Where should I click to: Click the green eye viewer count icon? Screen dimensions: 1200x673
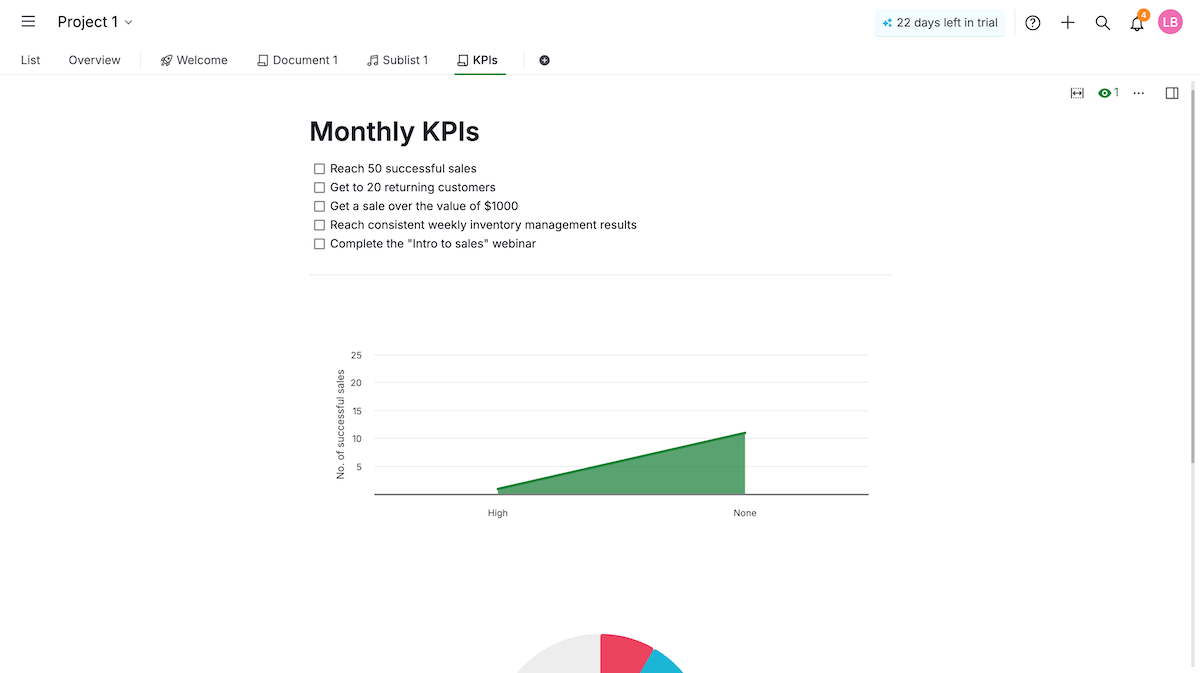pyautogui.click(x=1105, y=92)
